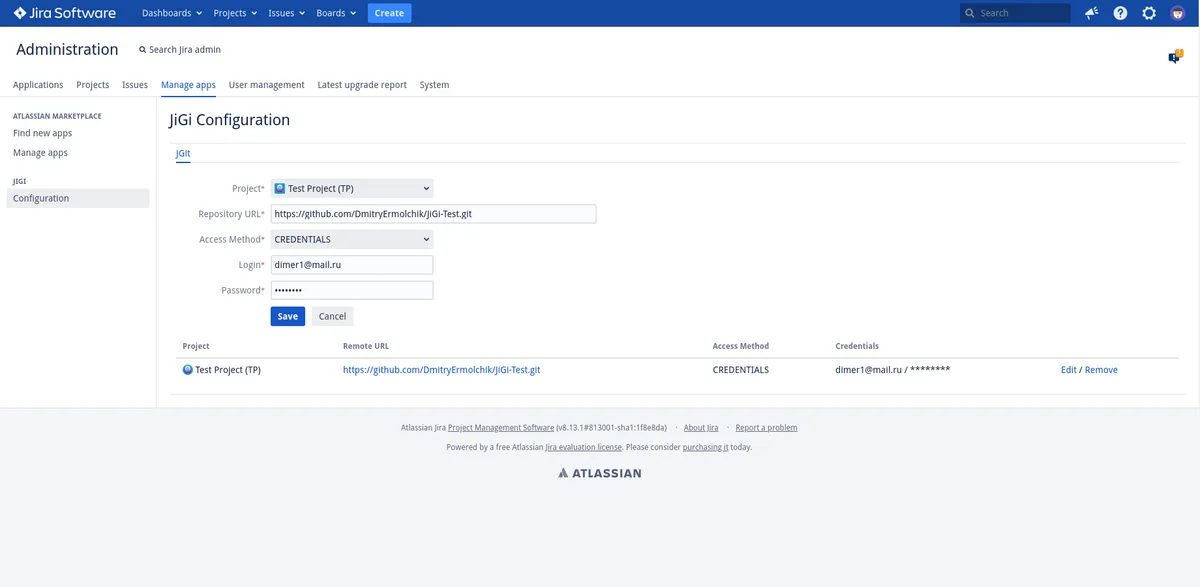Select Configuration in the JIGI sidebar

click(78, 198)
